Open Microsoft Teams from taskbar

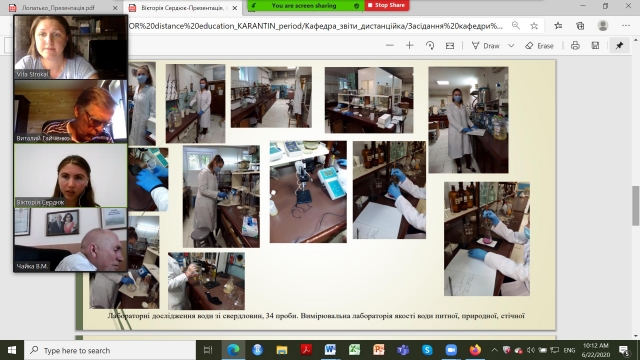click(x=403, y=350)
